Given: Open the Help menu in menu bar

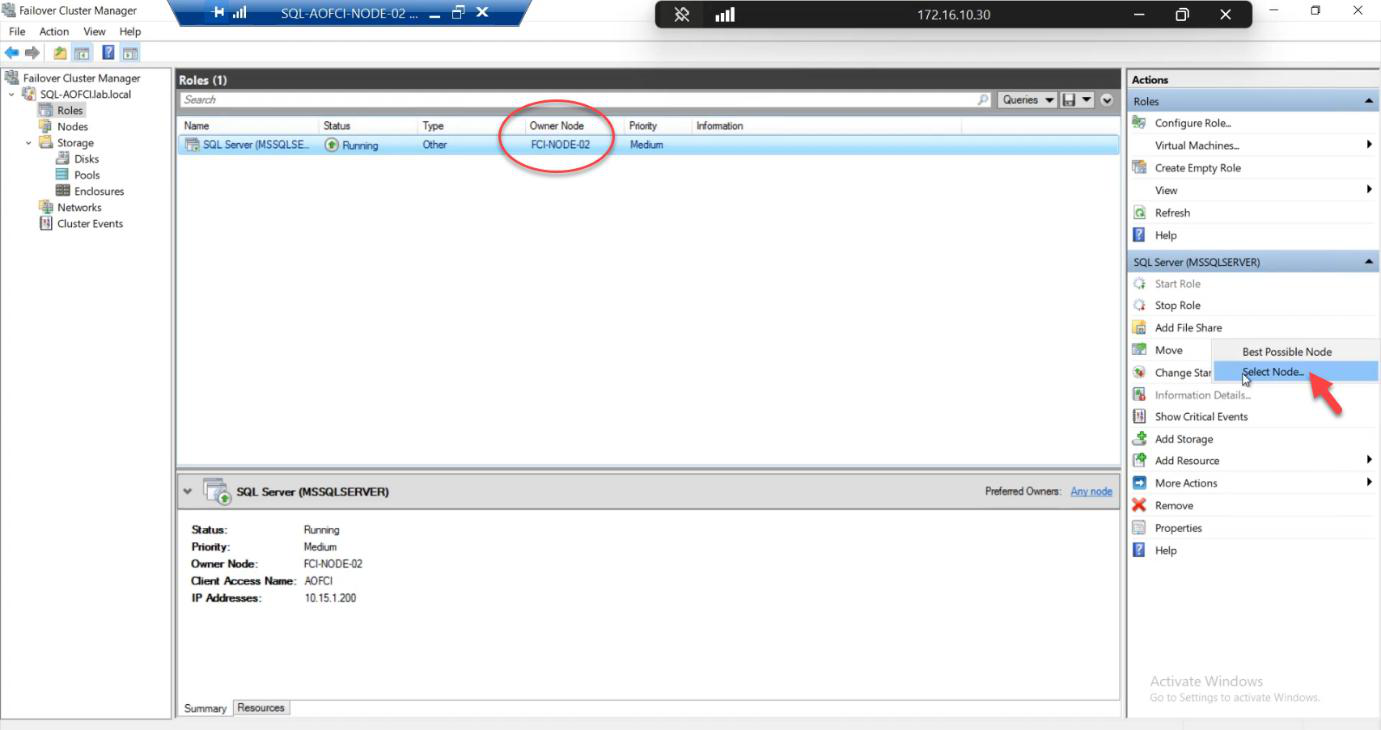Looking at the screenshot, I should coord(130,32).
